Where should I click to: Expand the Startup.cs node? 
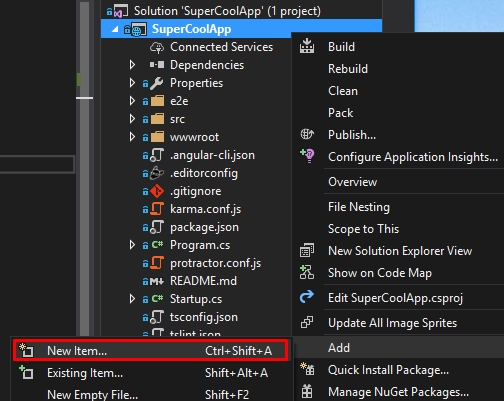pyautogui.click(x=132, y=299)
